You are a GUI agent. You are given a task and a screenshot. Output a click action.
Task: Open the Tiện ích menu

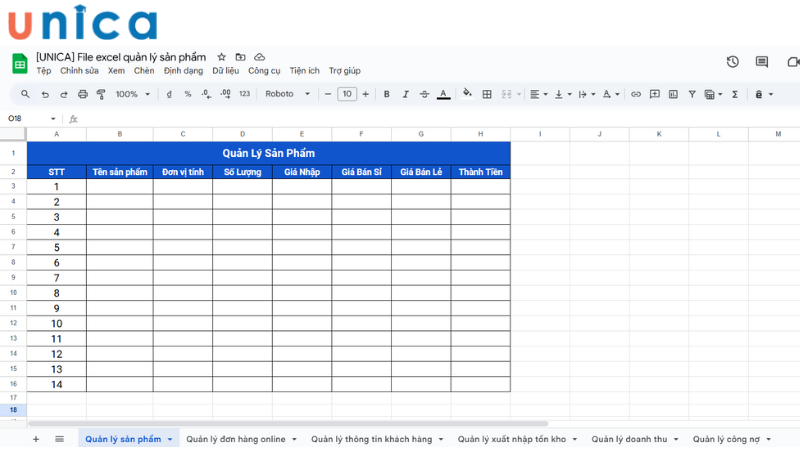tap(305, 70)
